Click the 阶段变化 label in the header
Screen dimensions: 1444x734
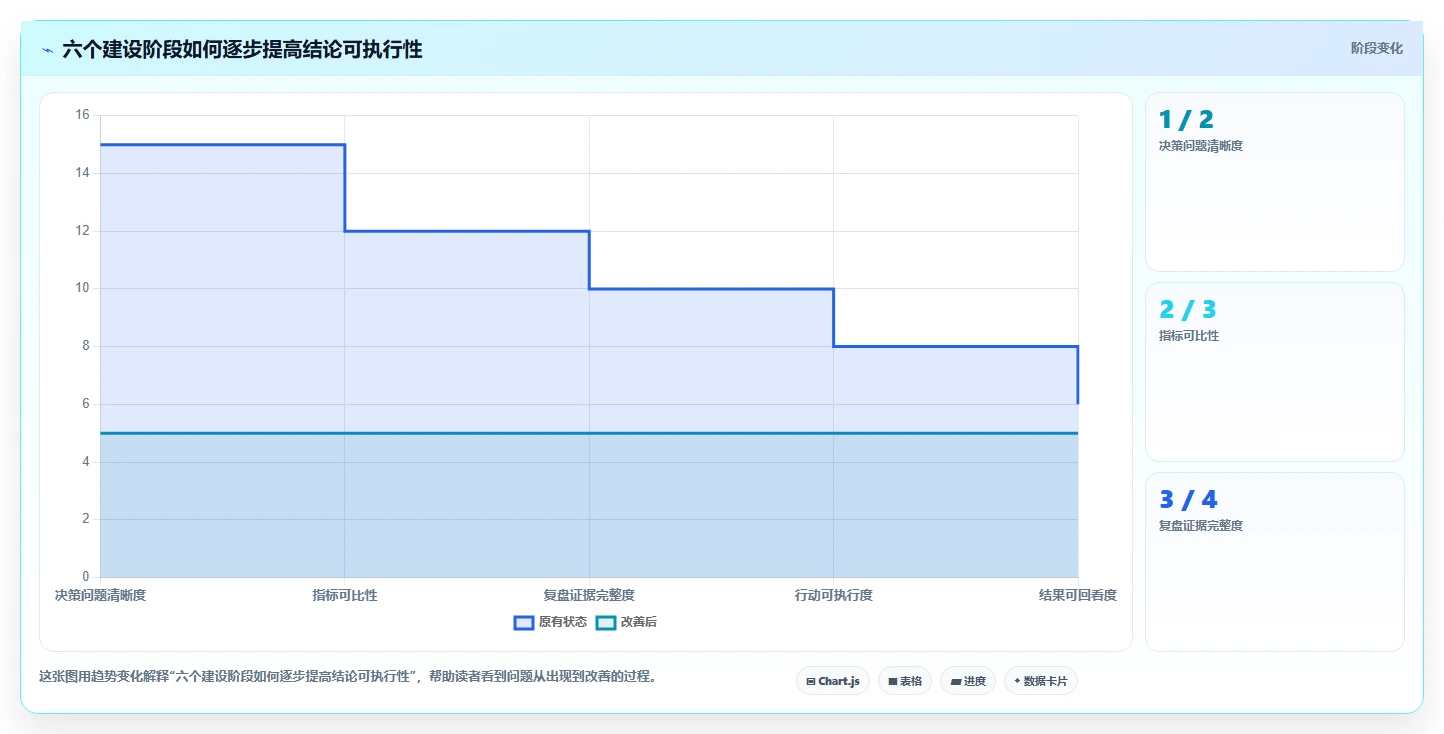point(1376,48)
